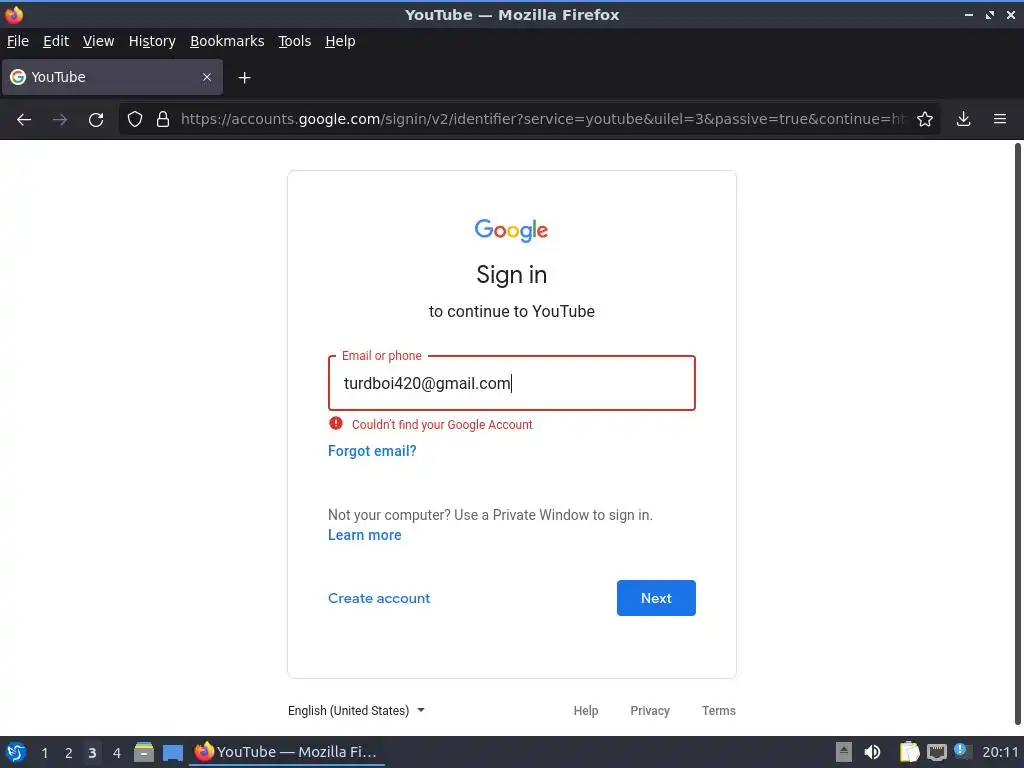Open the Help link in the footer
The width and height of the screenshot is (1024, 768).
[586, 711]
